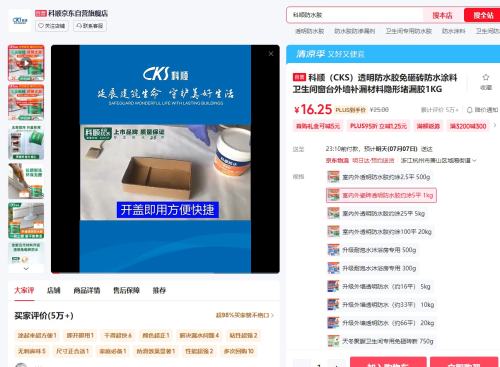Expand thumbnail list down chevron
500x367 pixels.
pyautogui.click(x=26, y=269)
